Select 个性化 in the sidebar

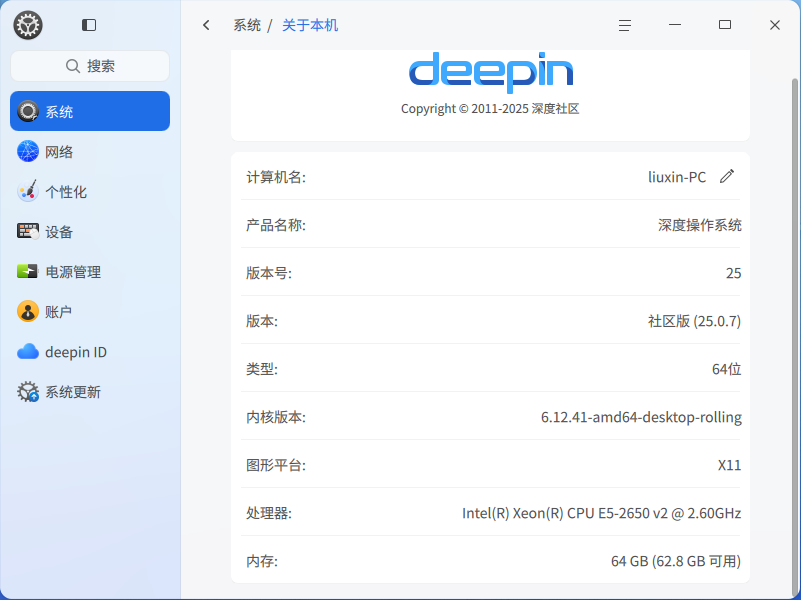tap(90, 191)
